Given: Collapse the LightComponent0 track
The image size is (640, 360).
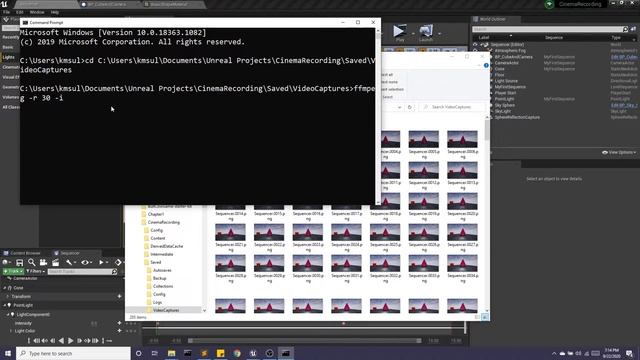Looking at the screenshot, I should (8, 314).
